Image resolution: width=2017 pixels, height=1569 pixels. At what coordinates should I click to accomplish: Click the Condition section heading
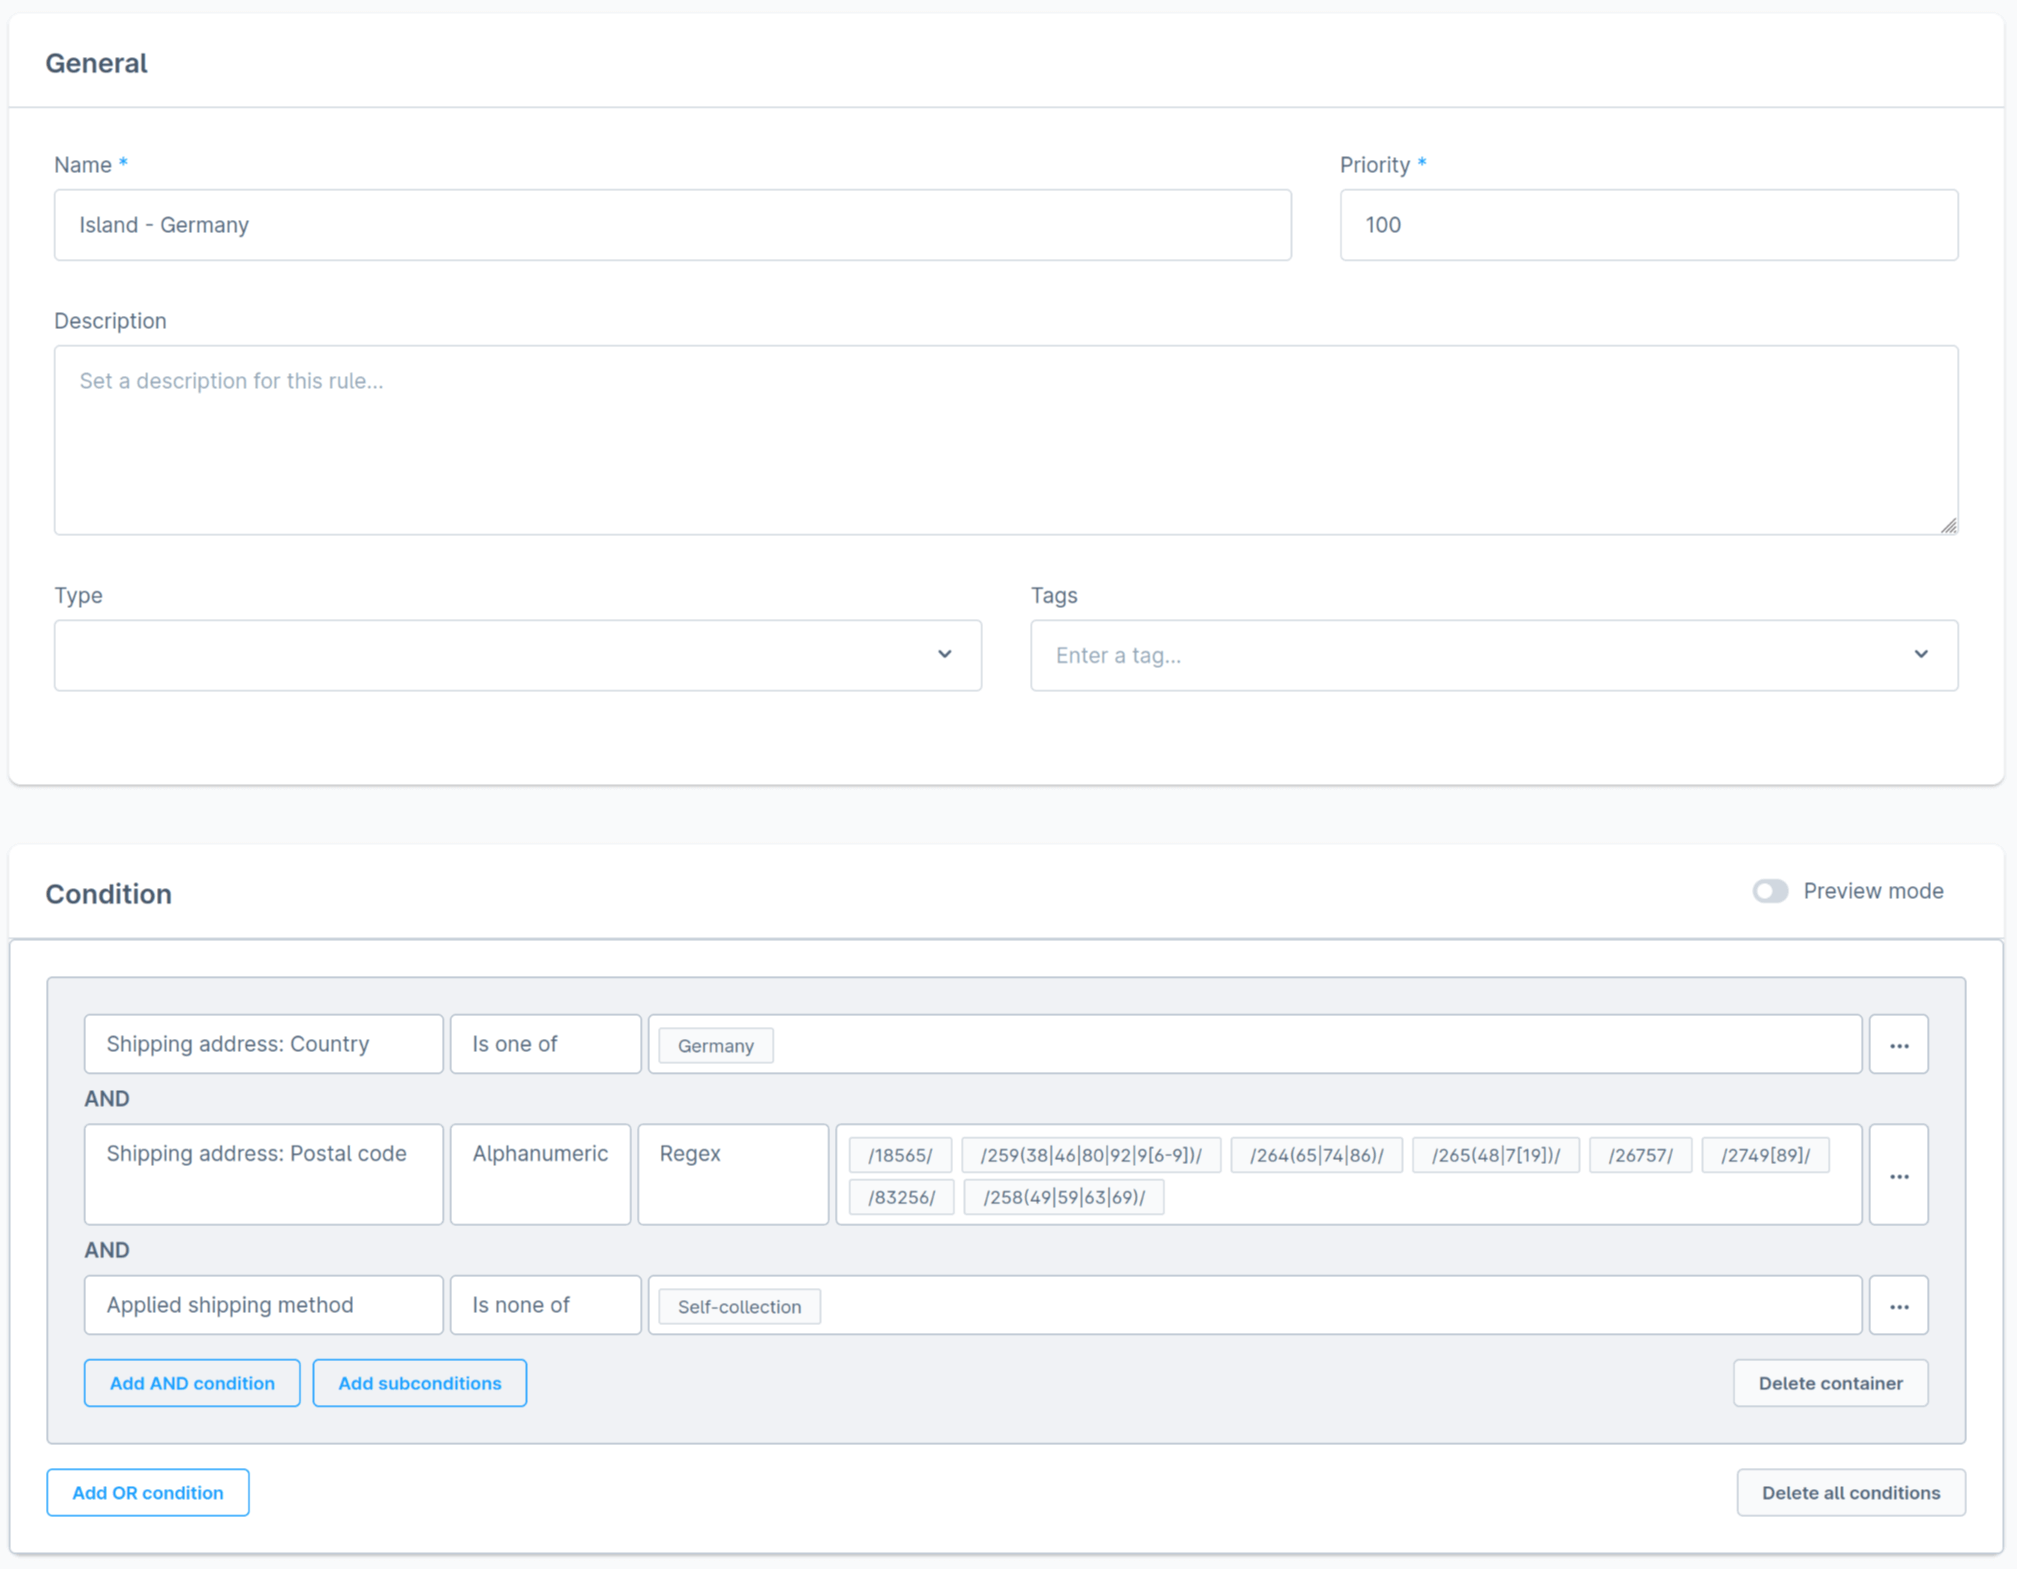click(109, 894)
